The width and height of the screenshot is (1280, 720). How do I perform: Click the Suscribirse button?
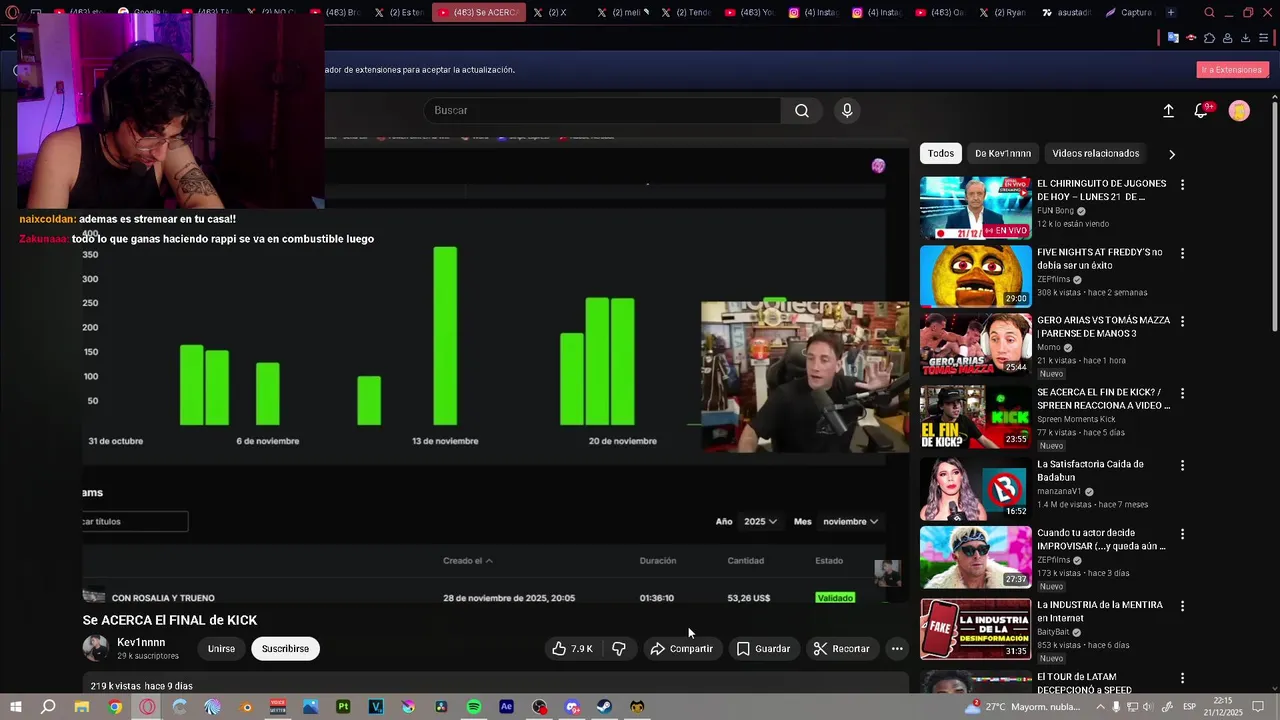(285, 649)
